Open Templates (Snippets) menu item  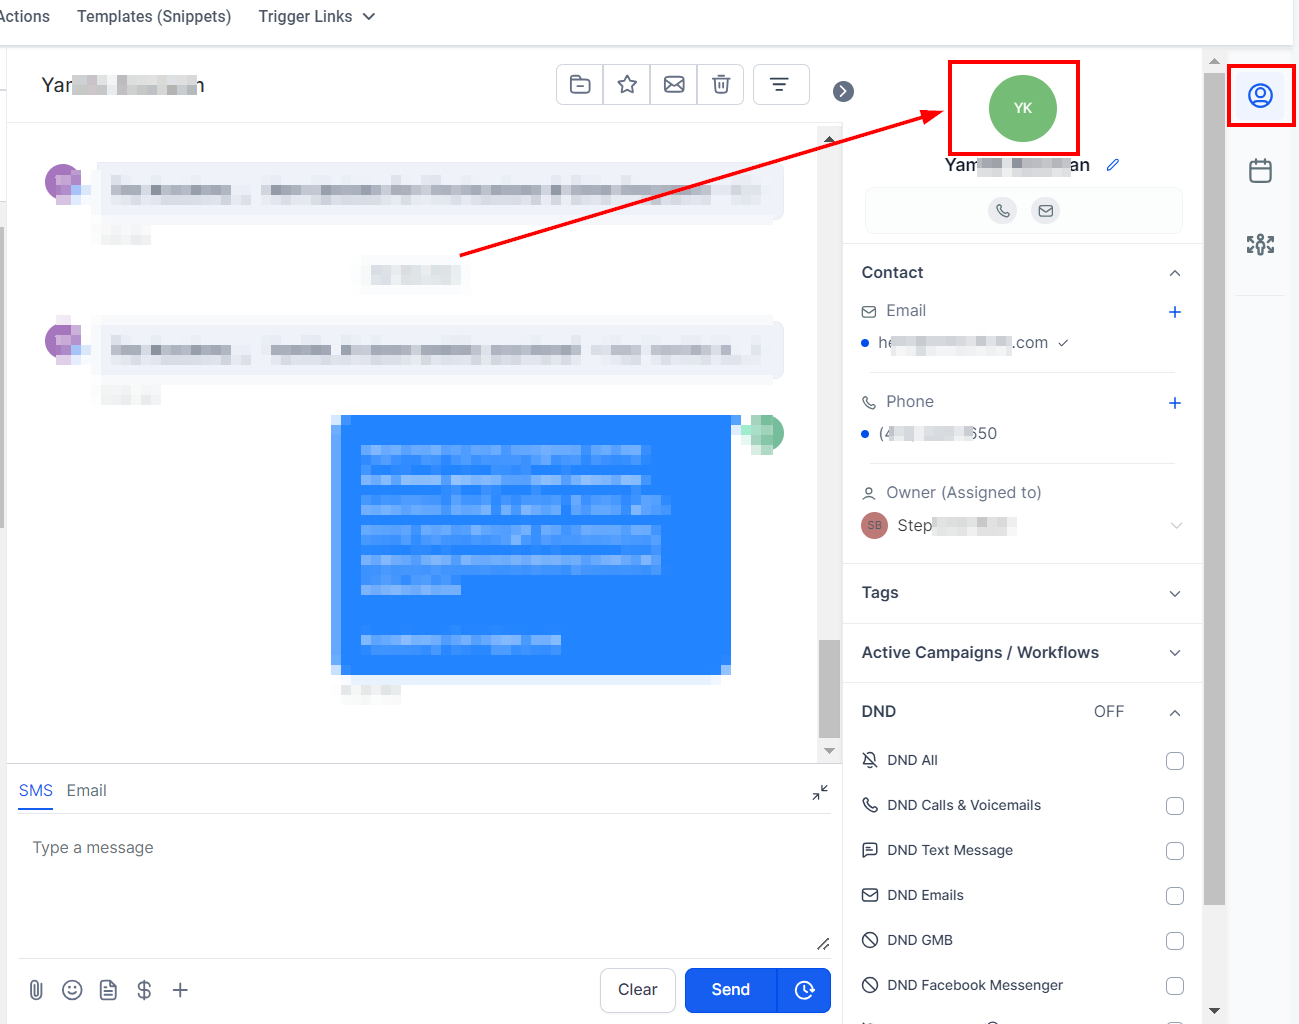tap(154, 17)
